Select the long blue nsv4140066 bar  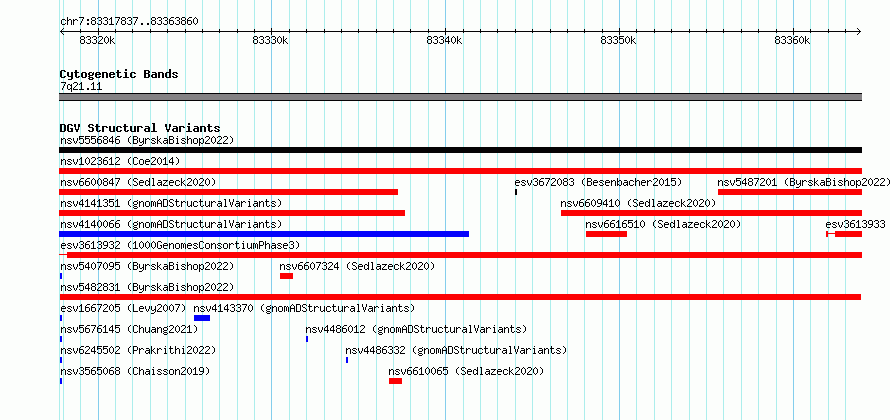[264, 234]
